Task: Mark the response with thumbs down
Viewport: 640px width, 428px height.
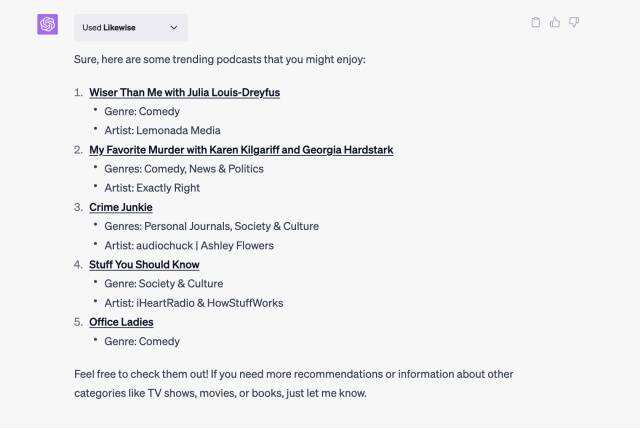Action: (574, 22)
